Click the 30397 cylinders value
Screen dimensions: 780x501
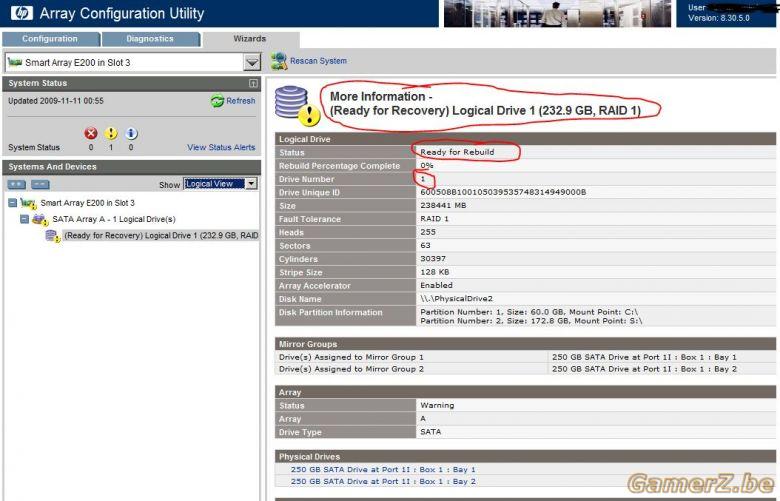click(433, 259)
